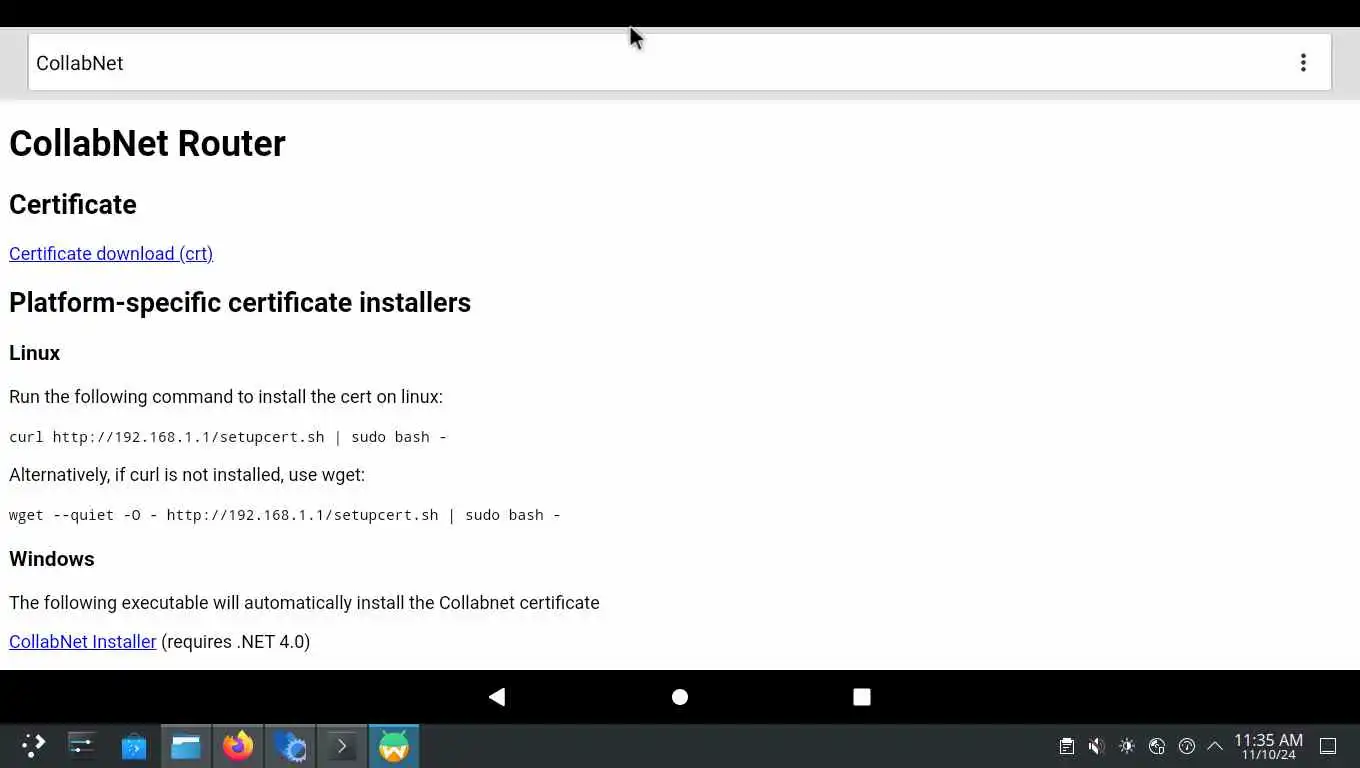Open the KDE application launcher
Screen dimensions: 1360x768
(33, 746)
